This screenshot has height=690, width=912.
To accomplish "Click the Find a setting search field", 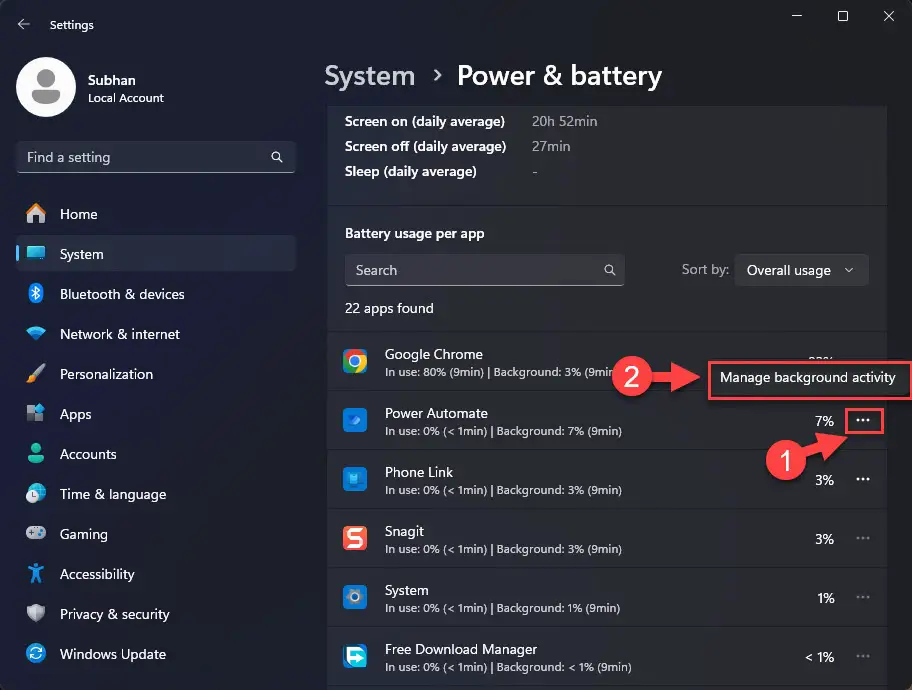I will tap(156, 157).
